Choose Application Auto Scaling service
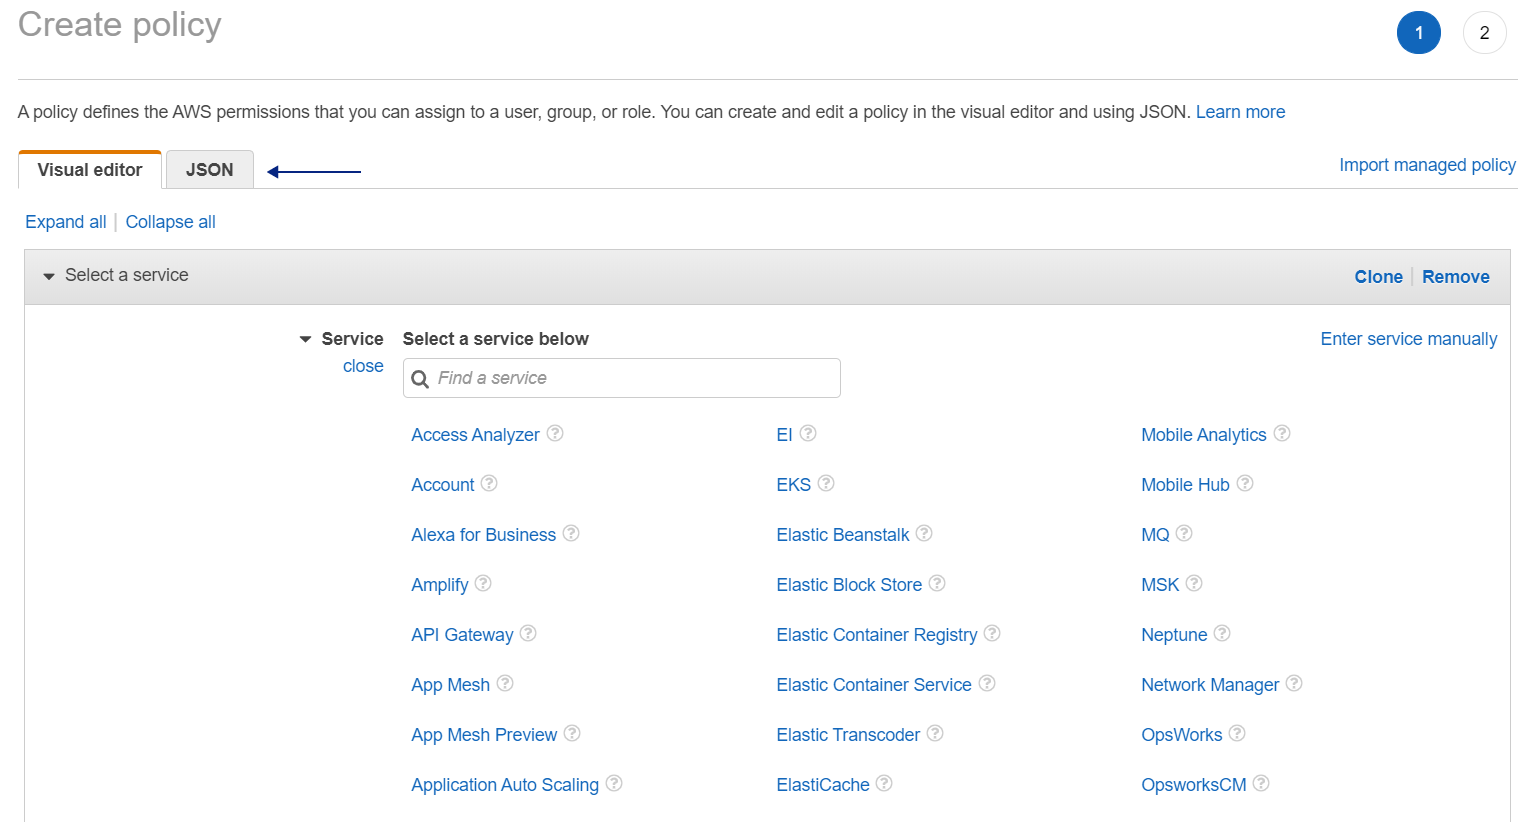 pyautogui.click(x=505, y=785)
